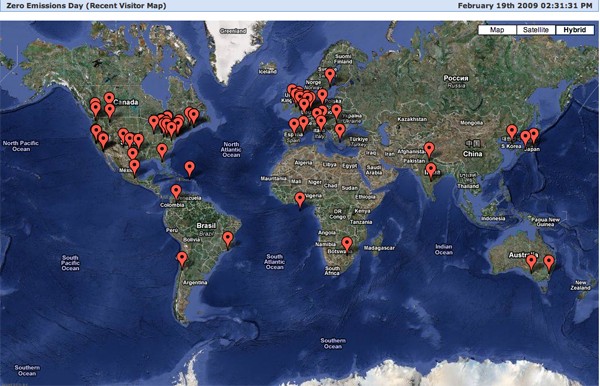Click the easternmost visitor pin in Japan
This screenshot has width=600, height=386.
point(533,136)
